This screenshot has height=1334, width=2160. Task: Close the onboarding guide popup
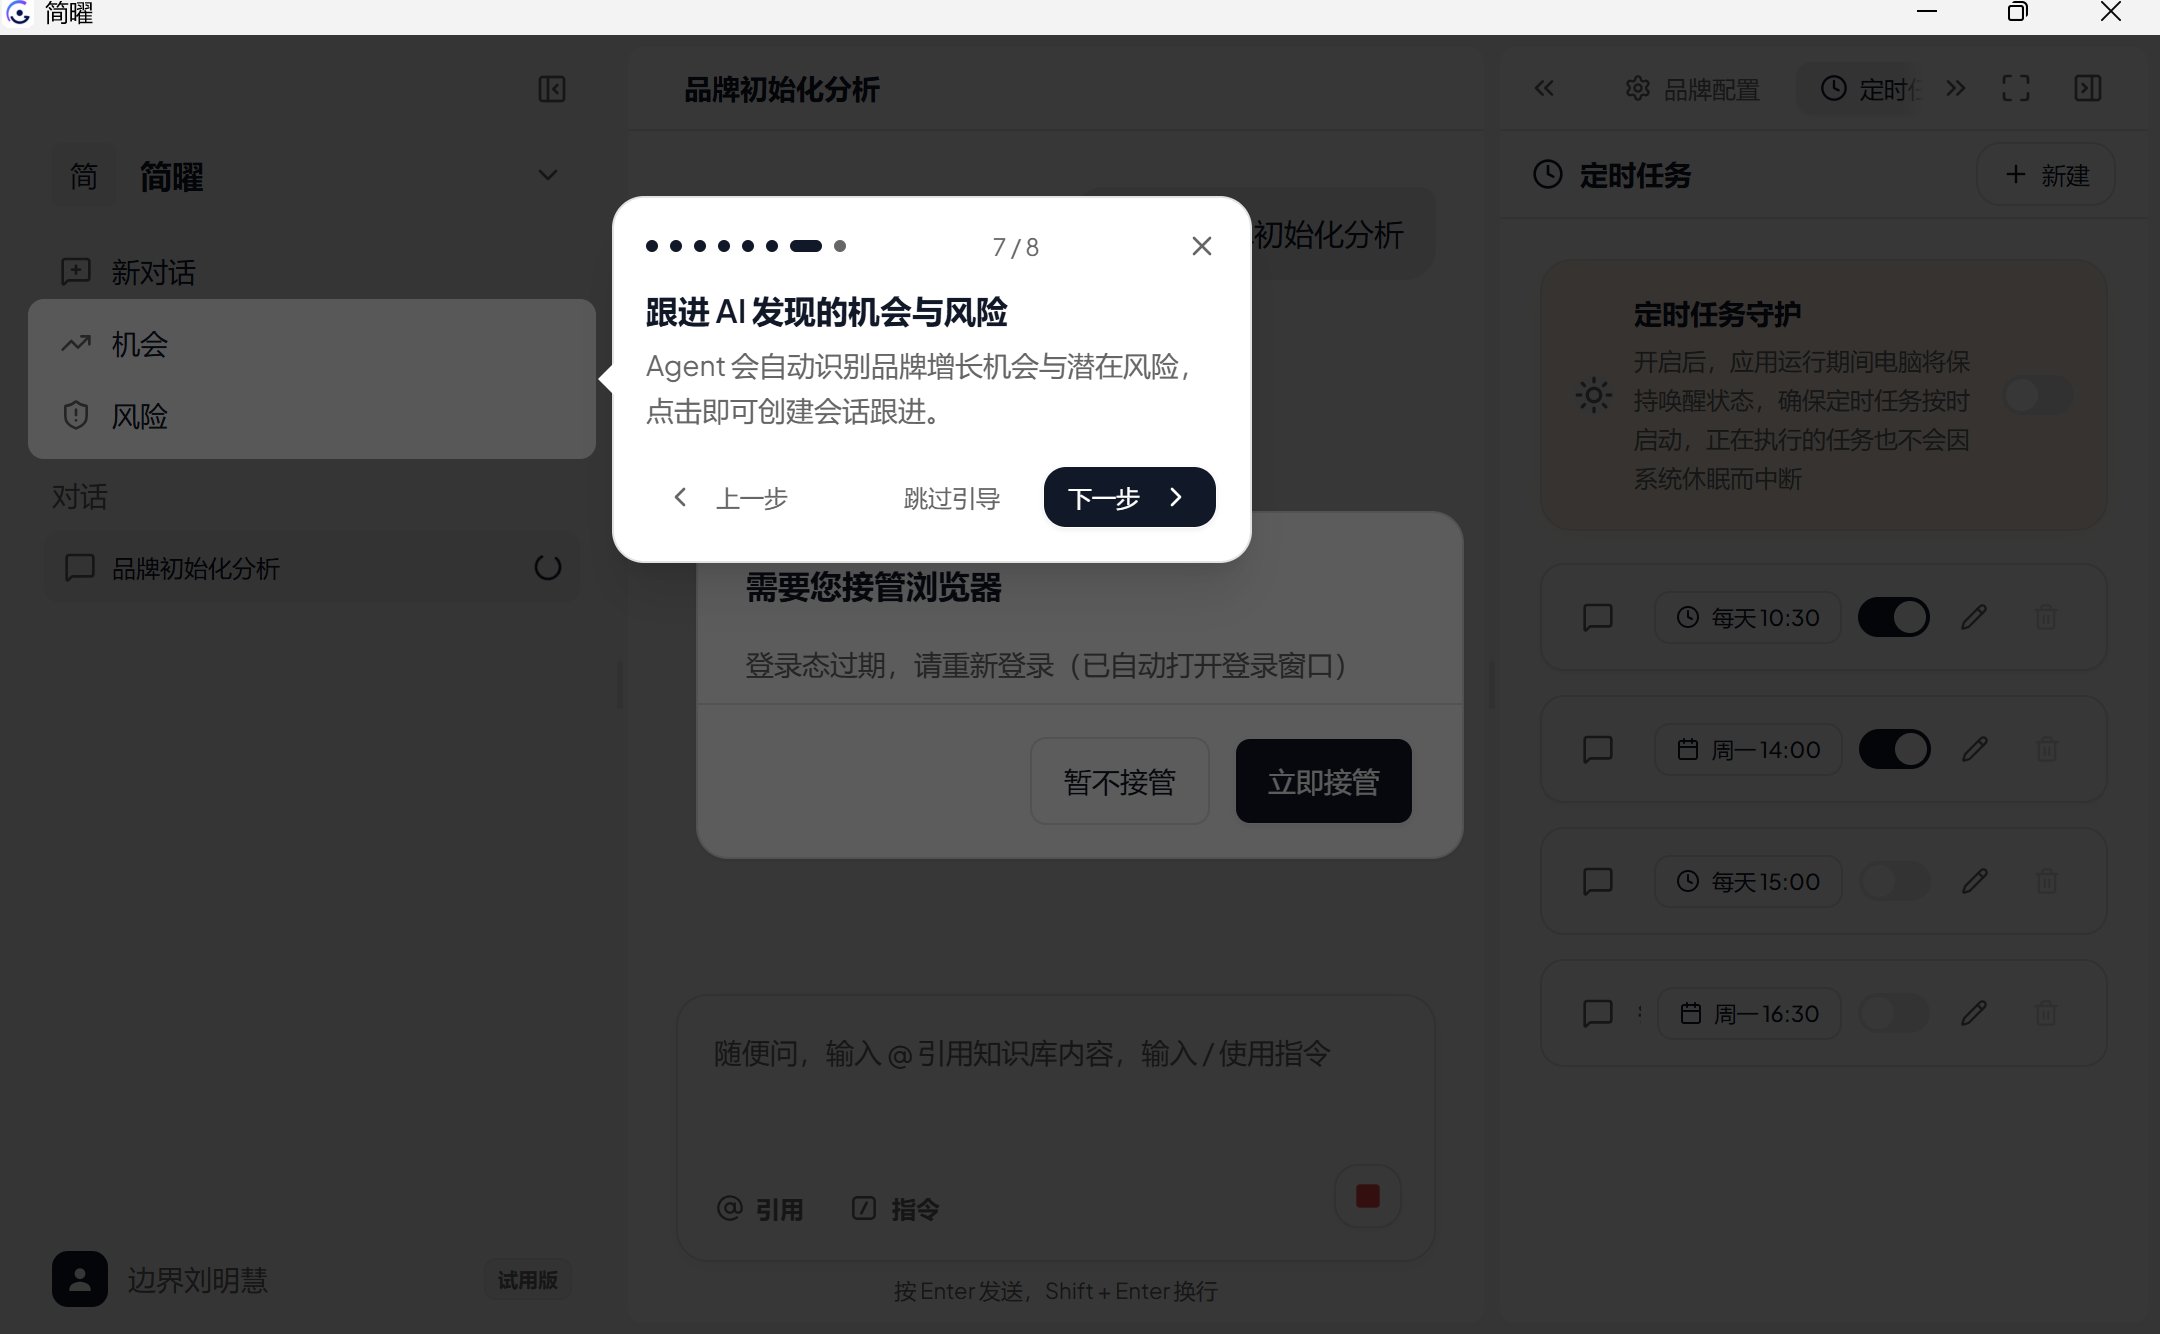[x=1202, y=246]
